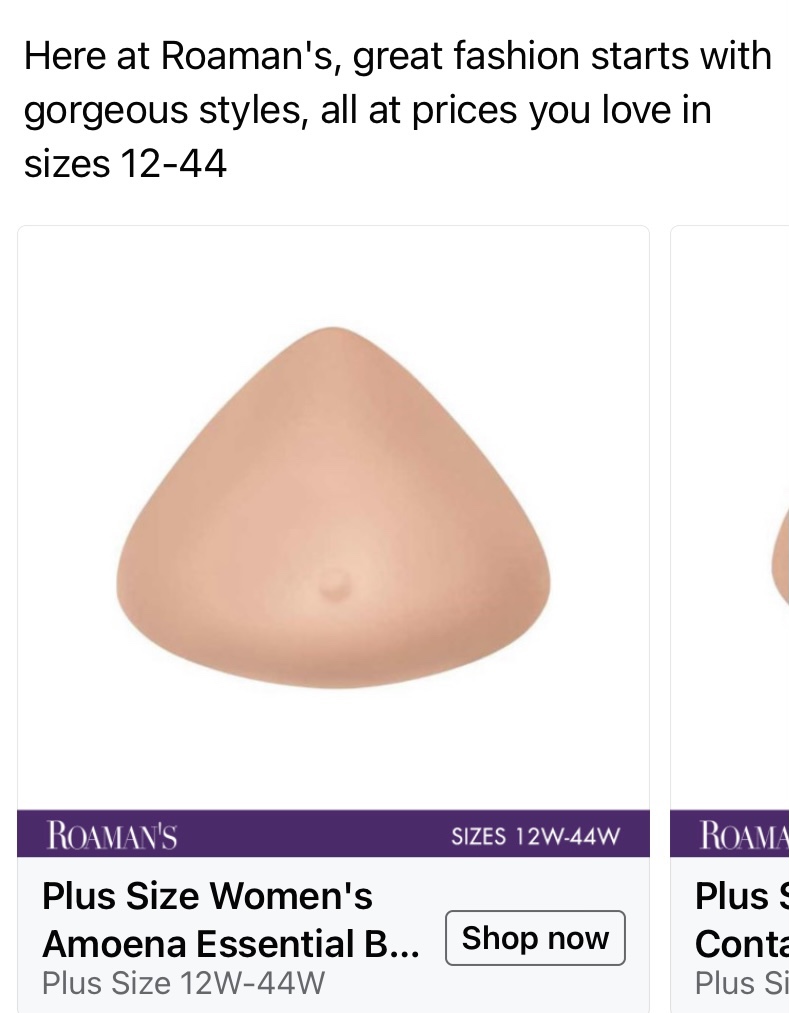
Task: Click the Amoena Essential B... title line
Action: point(231,944)
